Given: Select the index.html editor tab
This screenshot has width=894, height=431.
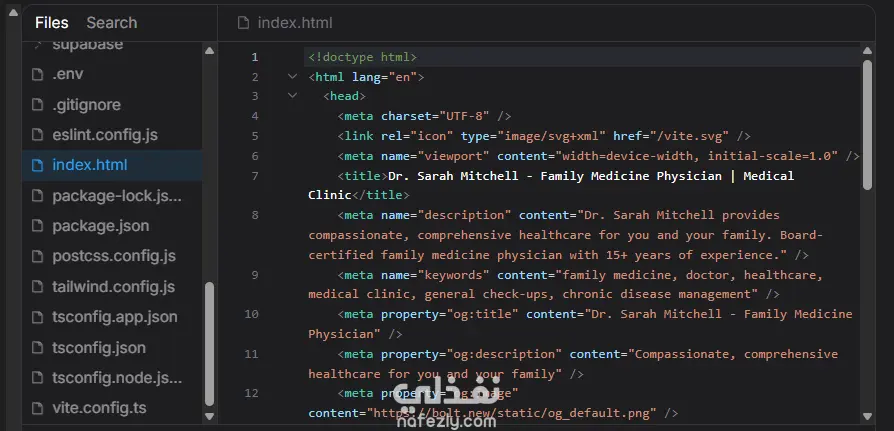Looking at the screenshot, I should (285, 23).
